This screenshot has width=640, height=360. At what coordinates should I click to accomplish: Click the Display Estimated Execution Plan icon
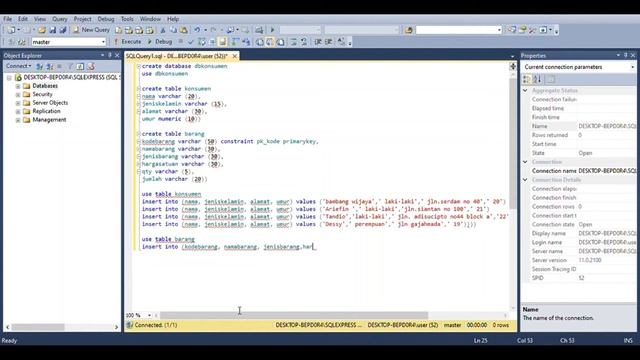click(x=201, y=42)
